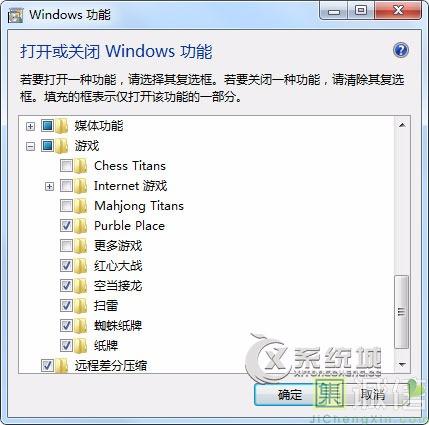Image resolution: width=429 pixels, height=425 pixels.
Task: Select the 游戏 folder icon
Action: [61, 146]
